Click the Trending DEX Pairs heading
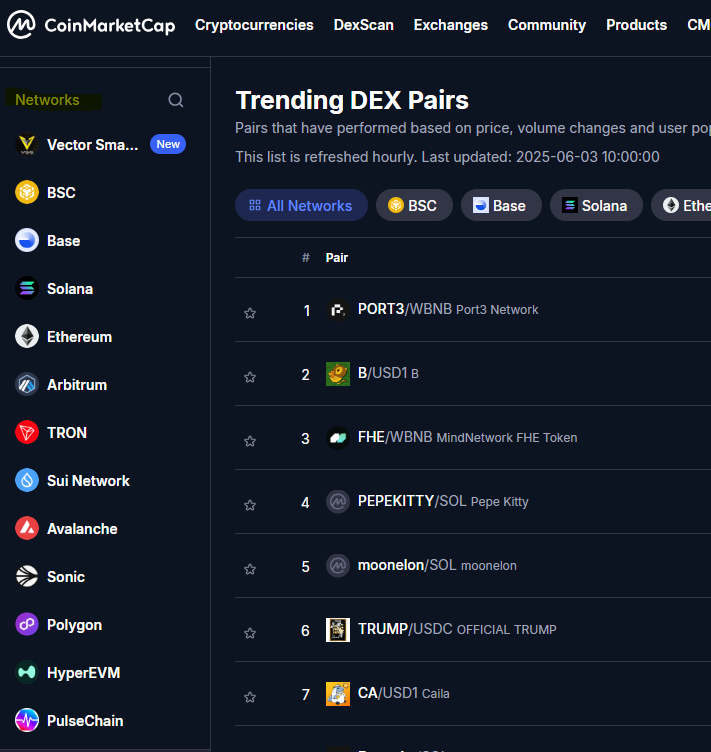The width and height of the screenshot is (711, 752). [x=352, y=100]
